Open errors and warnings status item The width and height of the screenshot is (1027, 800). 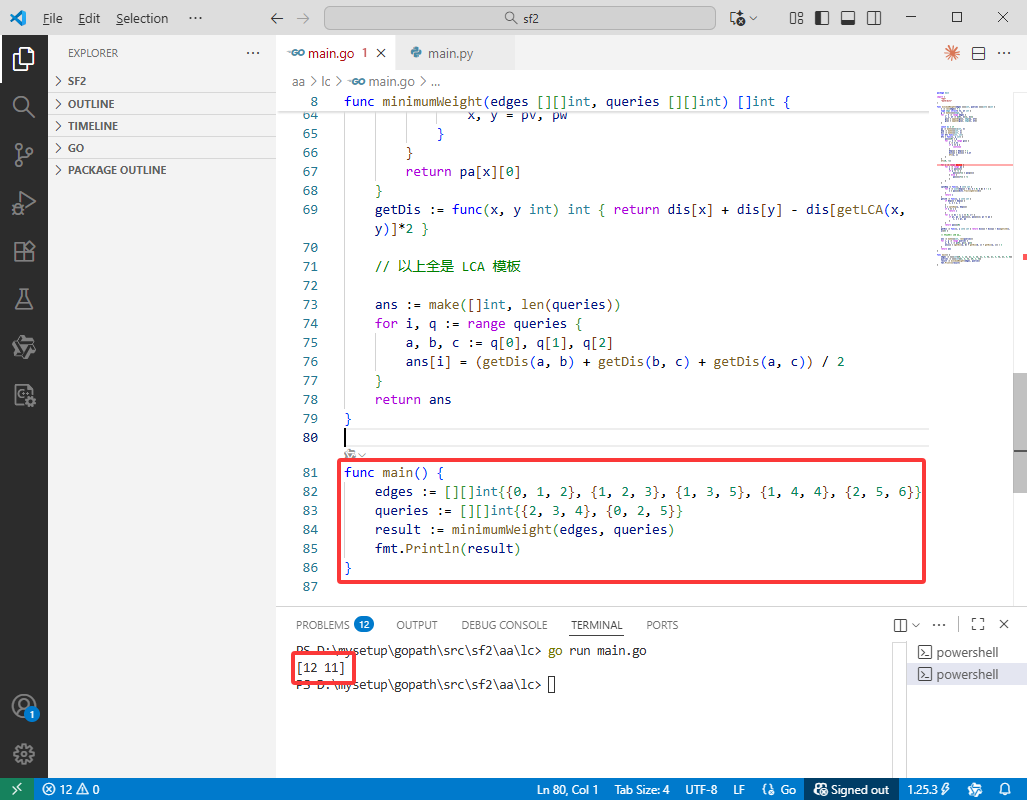71,790
